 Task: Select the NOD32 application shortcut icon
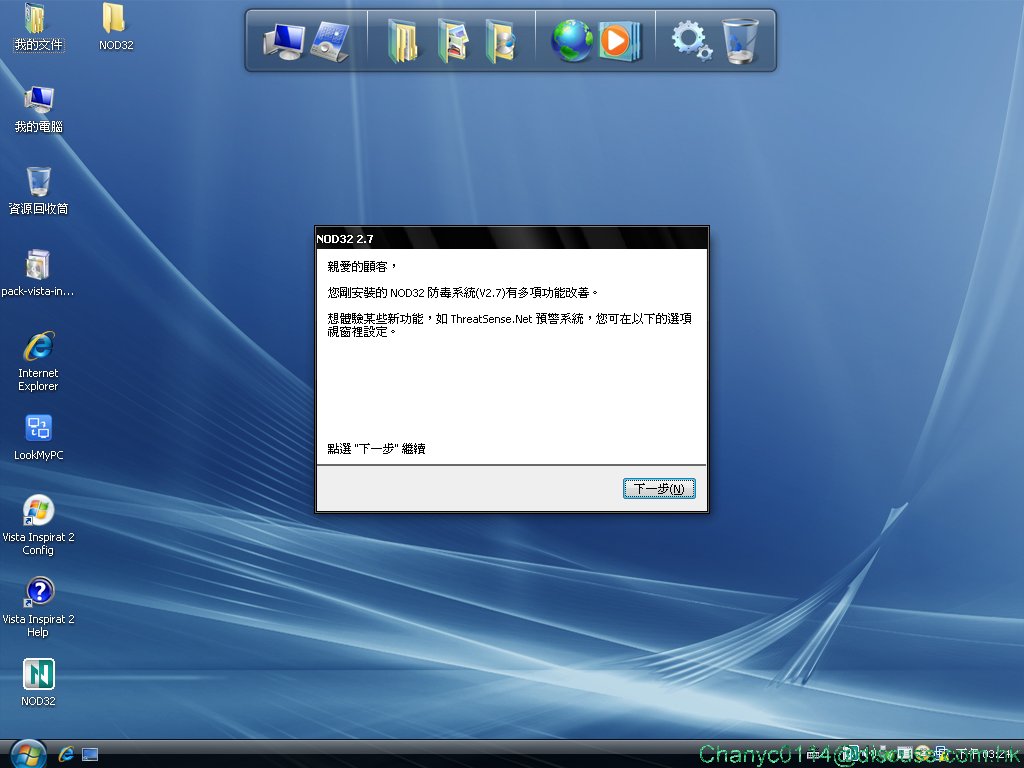pyautogui.click(x=39, y=683)
